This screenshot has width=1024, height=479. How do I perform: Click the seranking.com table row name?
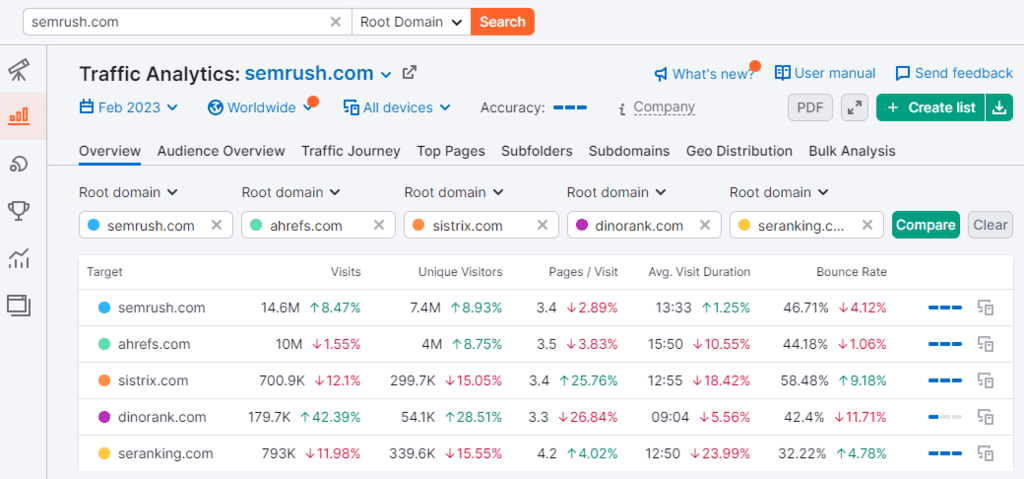165,454
